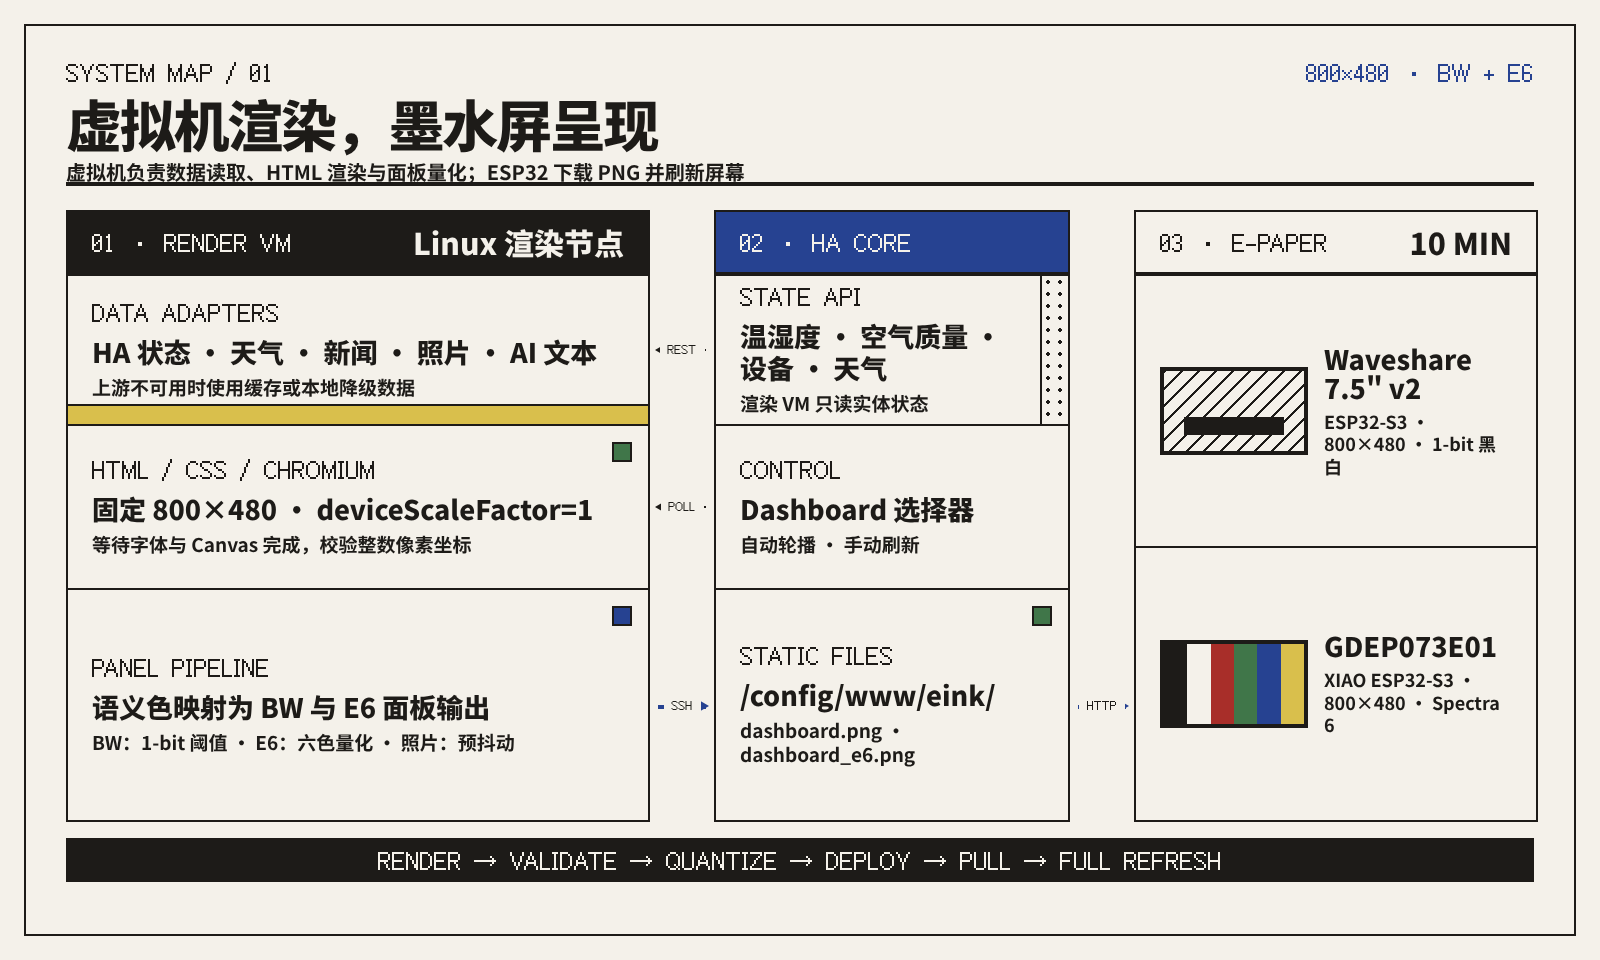Pick the green stripe in the color bars
Screen dimensions: 1600x960
[1246, 684]
